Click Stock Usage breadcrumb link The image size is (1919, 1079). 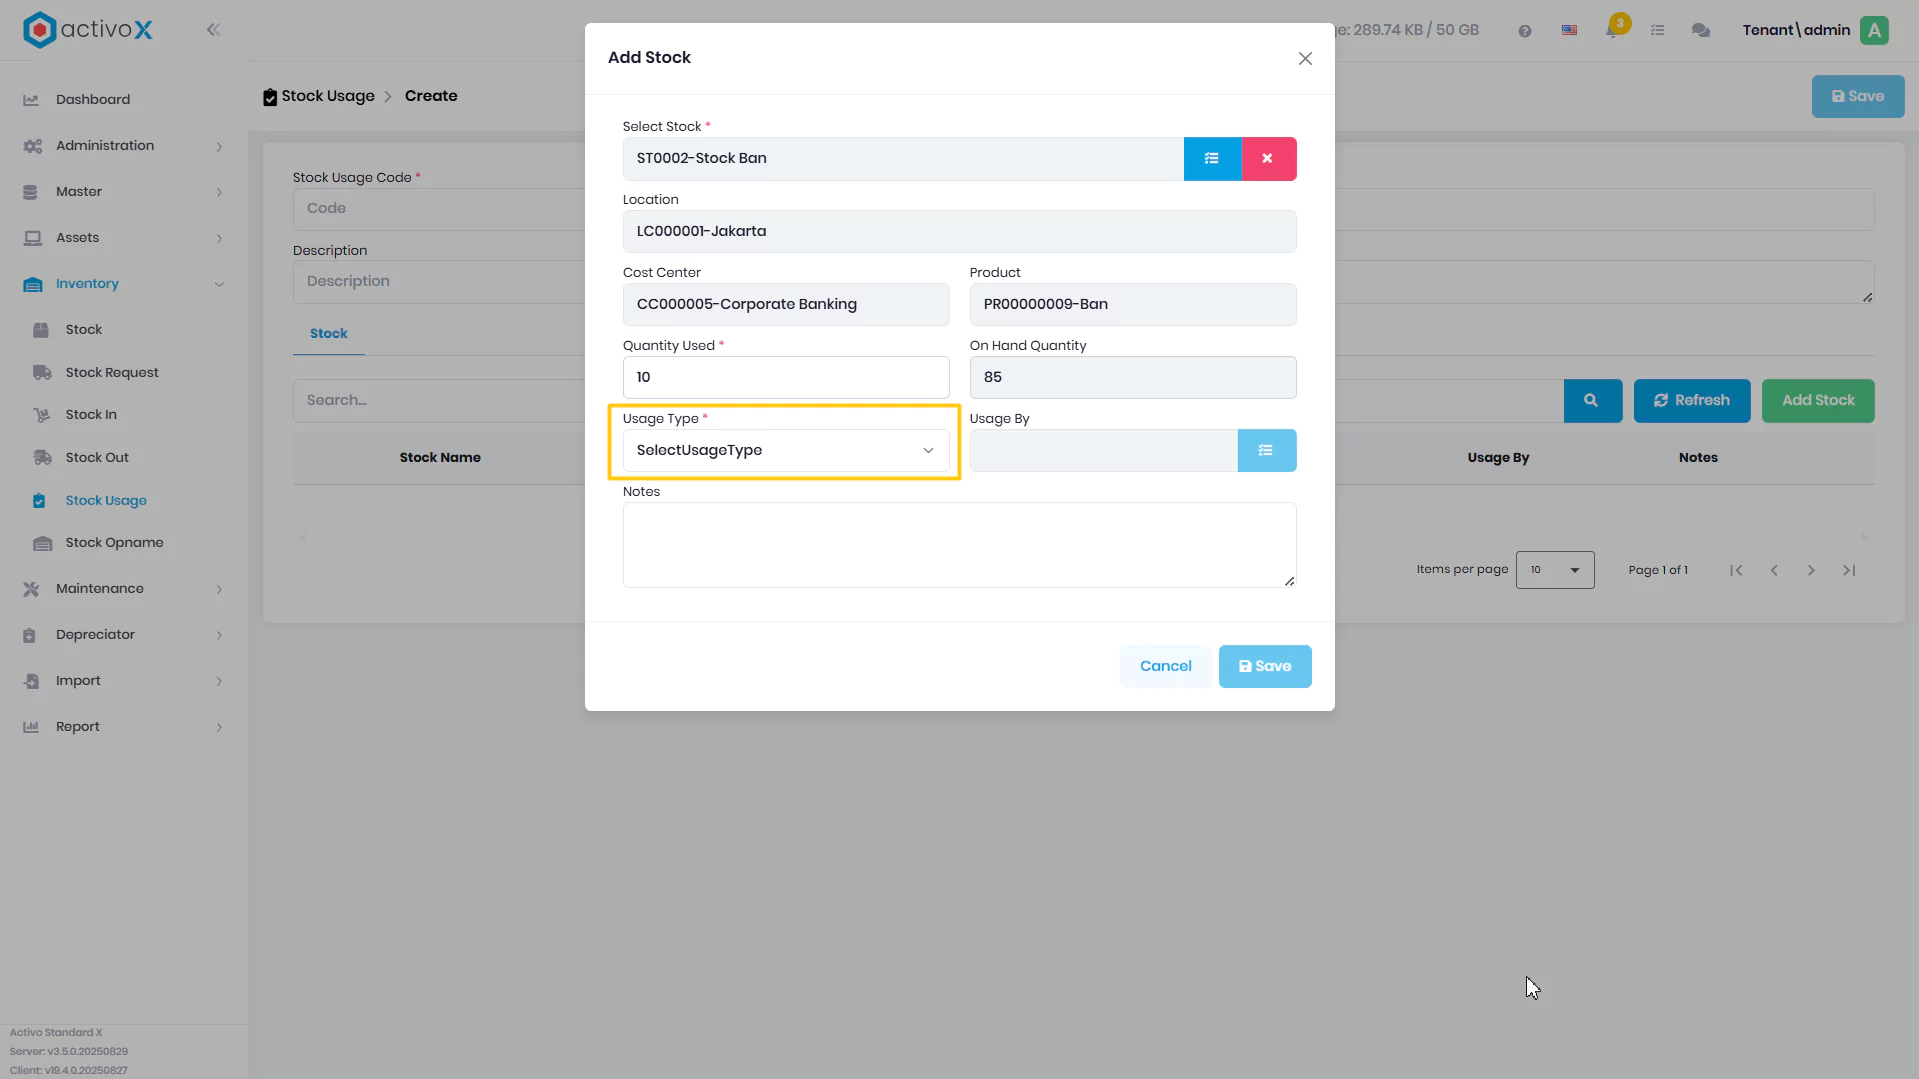[x=328, y=96]
